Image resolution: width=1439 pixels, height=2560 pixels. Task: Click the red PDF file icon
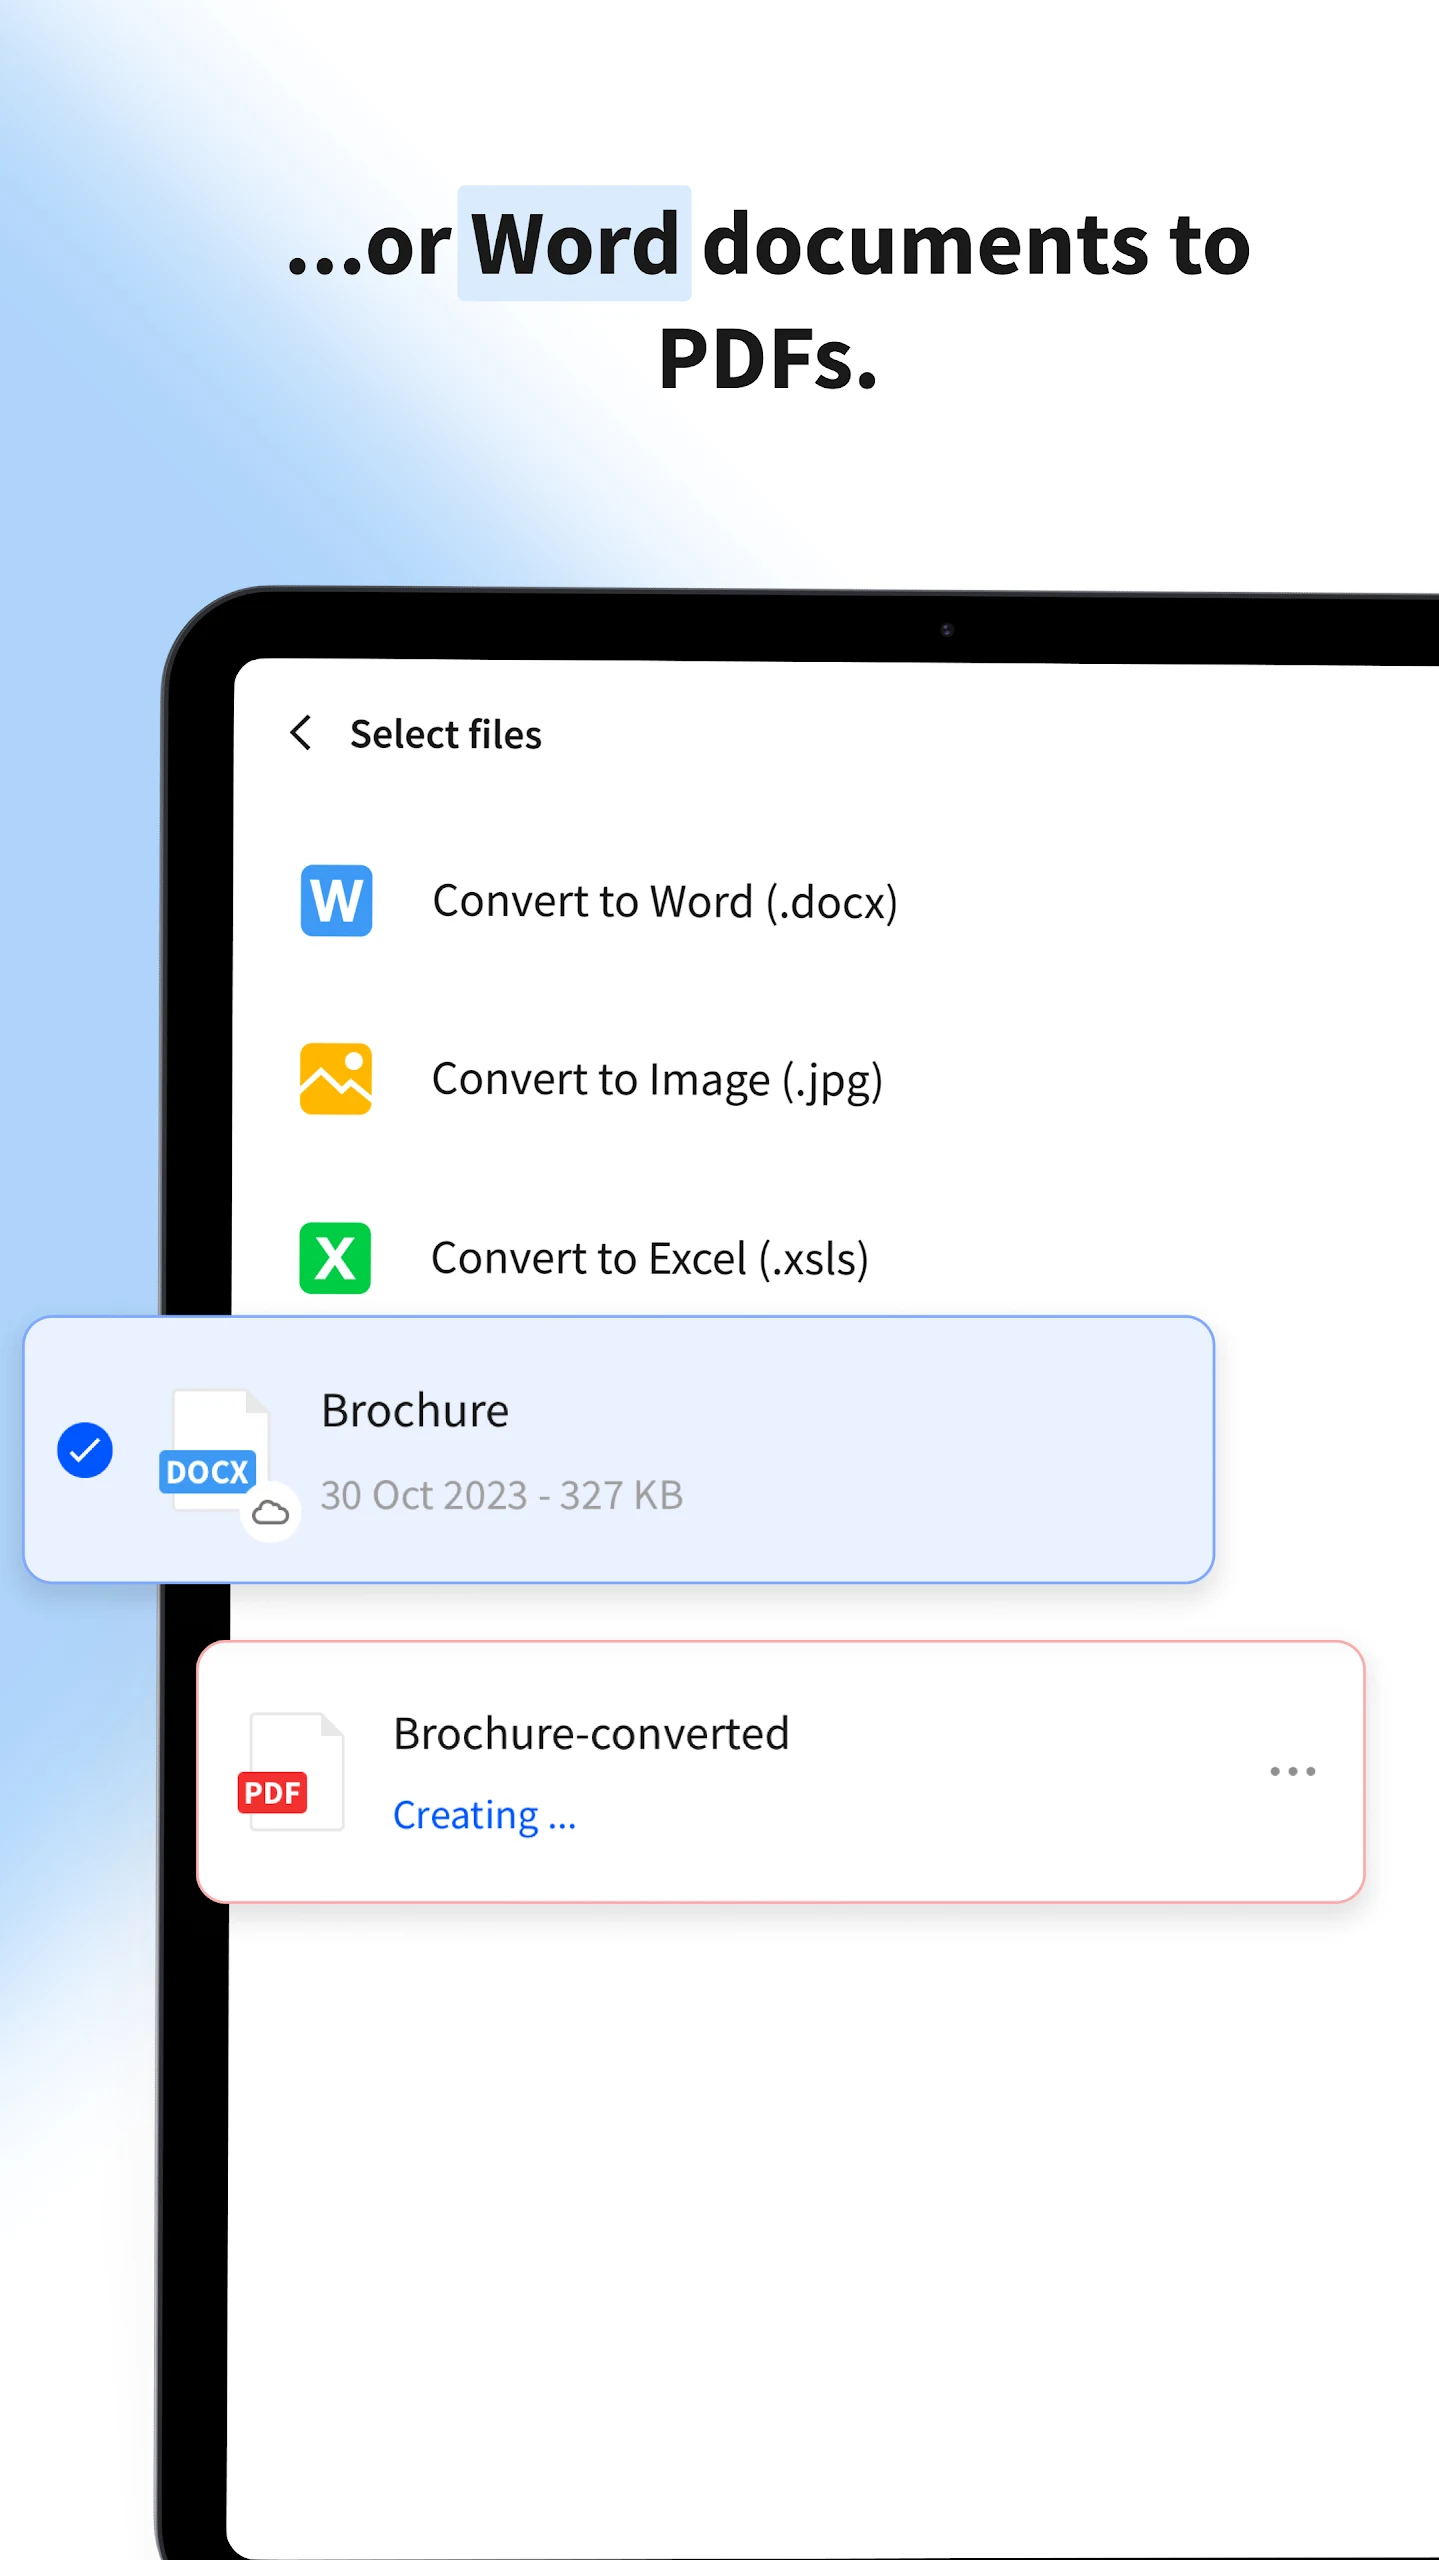[291, 1772]
